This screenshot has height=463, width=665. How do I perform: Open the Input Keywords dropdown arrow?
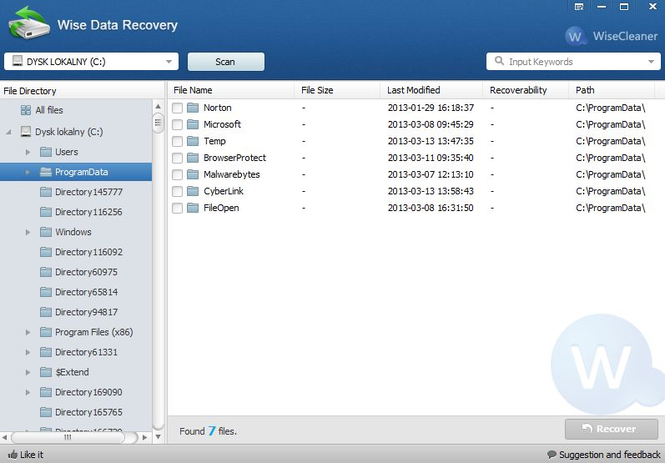pyautogui.click(x=651, y=62)
